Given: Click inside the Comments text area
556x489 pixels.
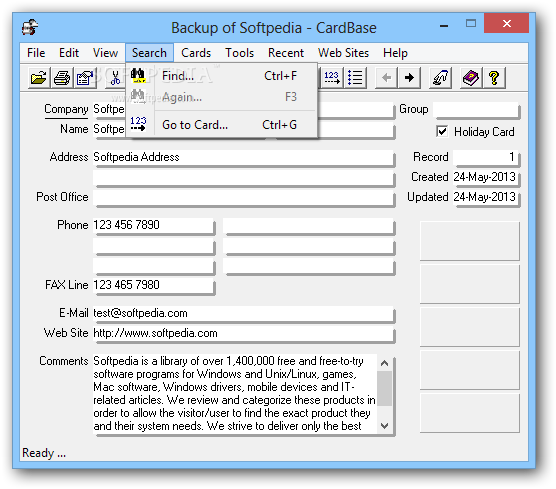Looking at the screenshot, I should pyautogui.click(x=235, y=393).
